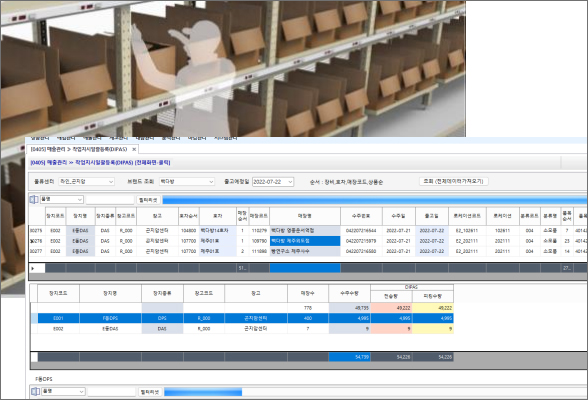588x400 pixels.
Task: Close the [0405] DIPAS work-order tab
Action: coord(134,149)
